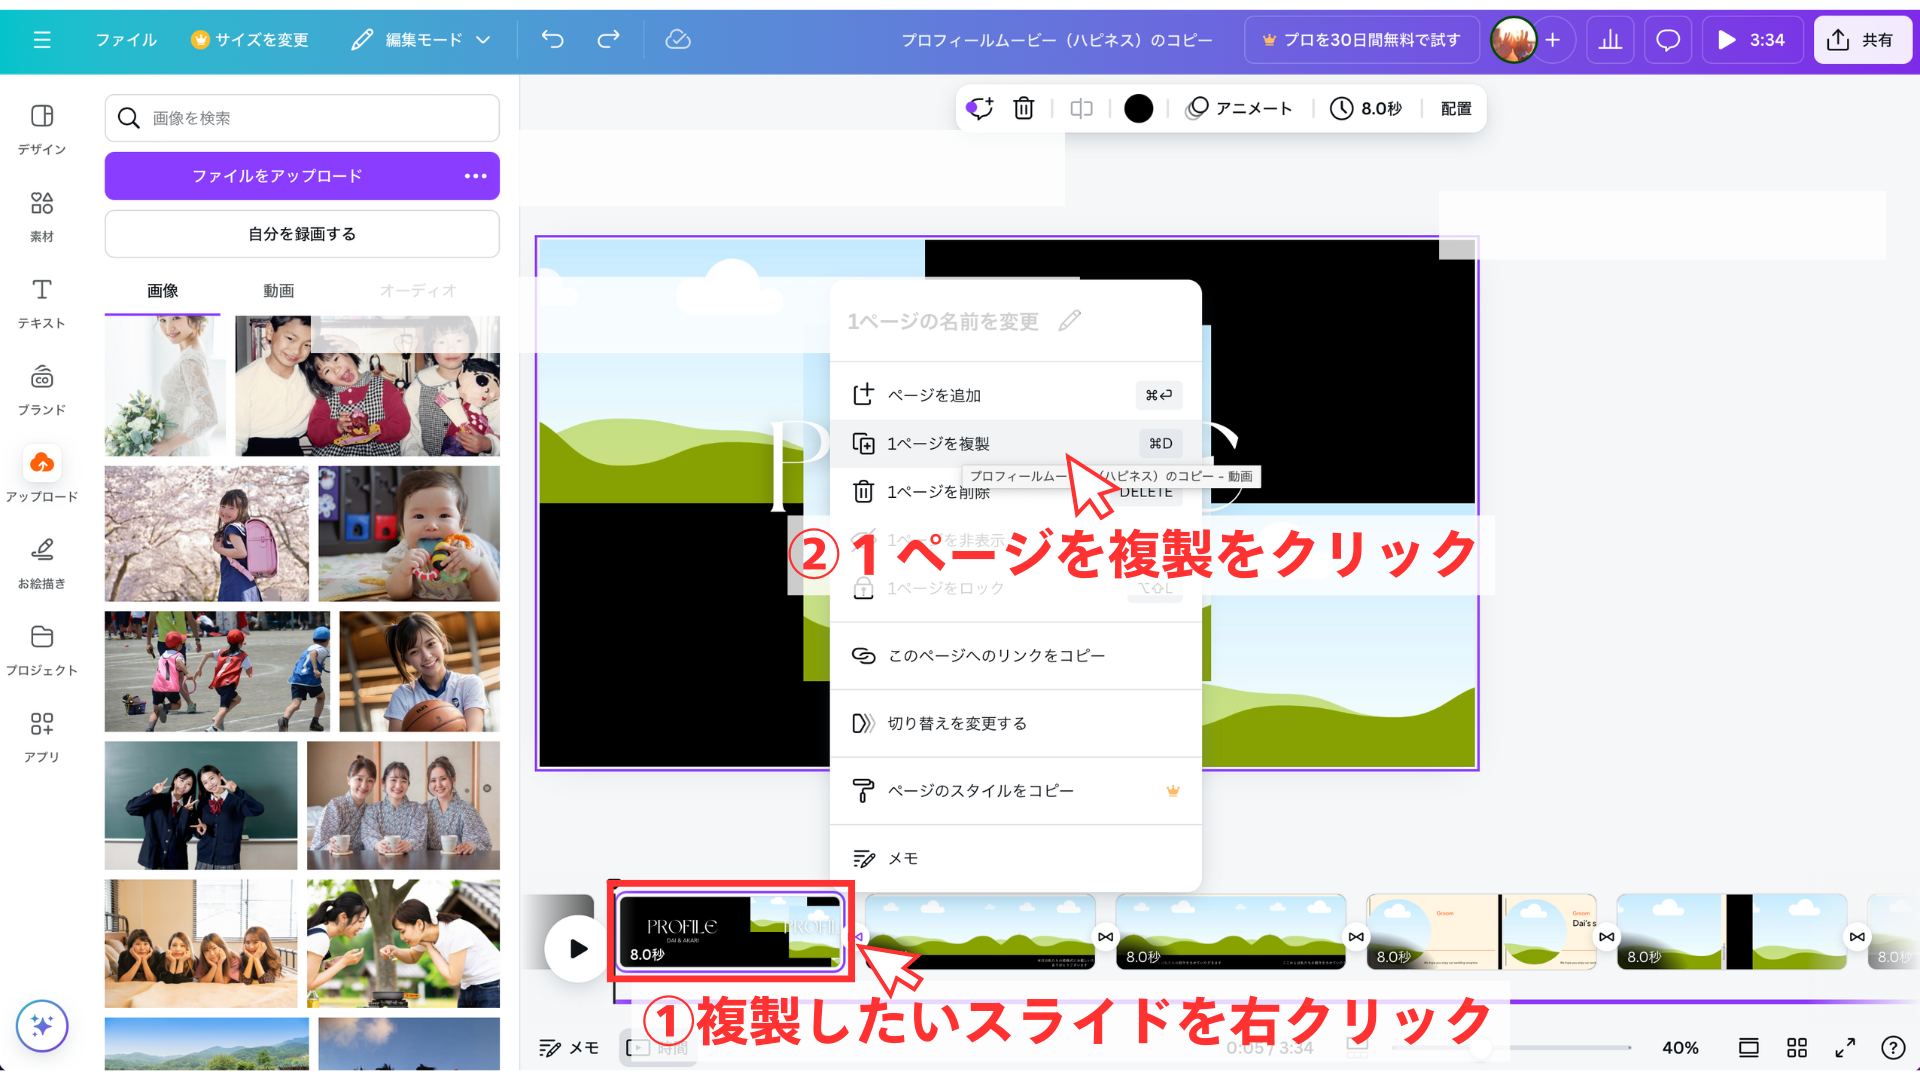Image resolution: width=1920 pixels, height=1080 pixels.
Task: Open the user profile avatar
Action: (1513, 40)
